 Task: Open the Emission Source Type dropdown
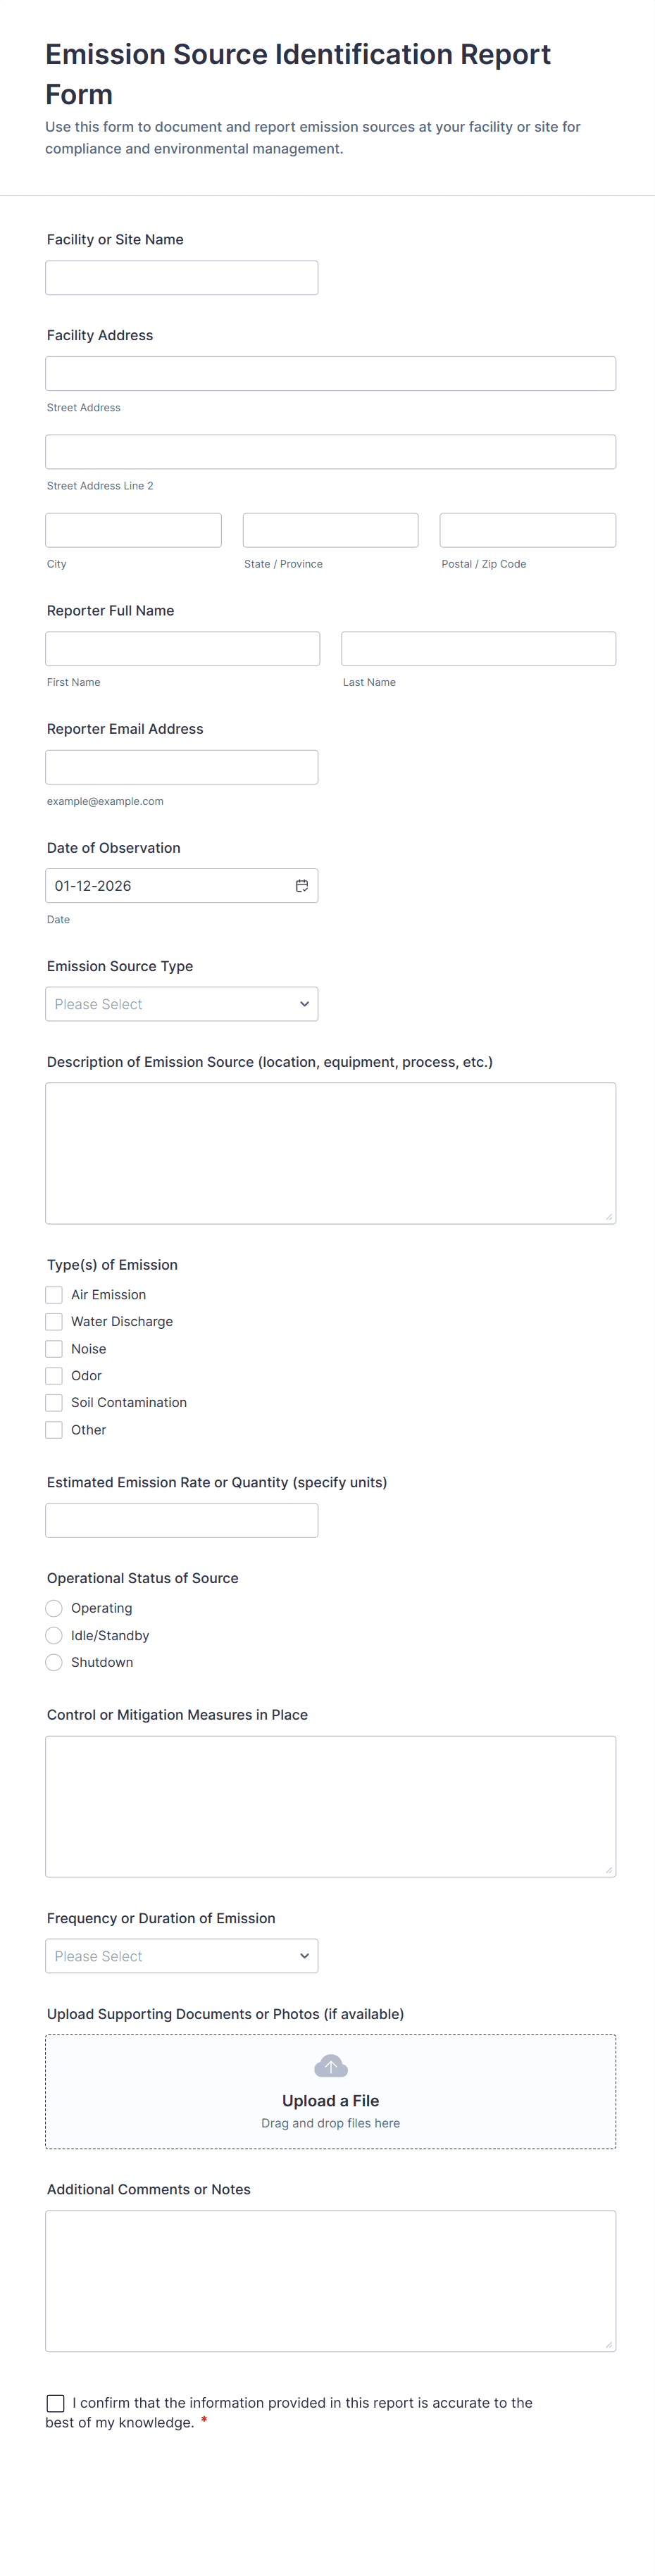181,1004
